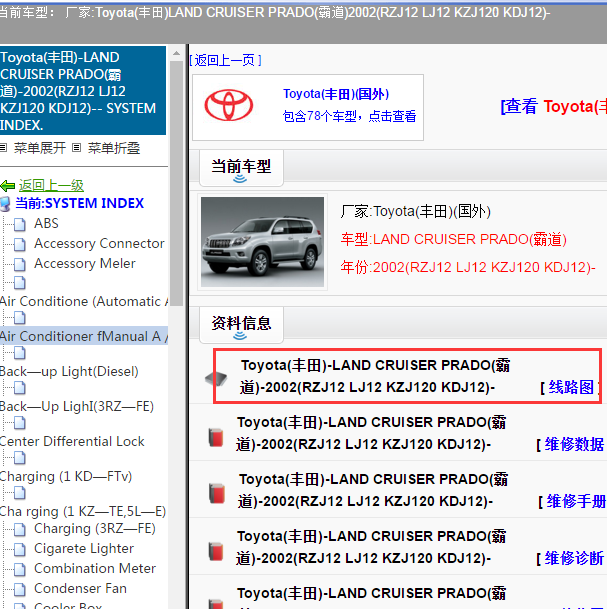
Task: Open Toyota(丰田)(国外) brand link
Action: (x=336, y=94)
